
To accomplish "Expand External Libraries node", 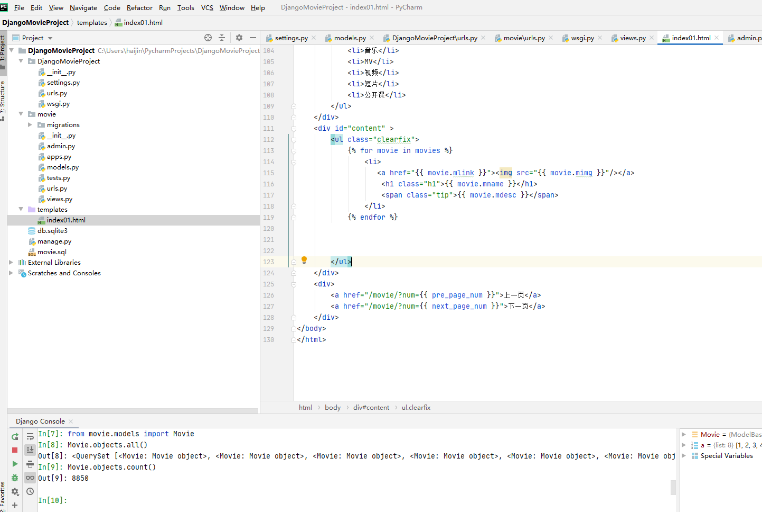I will [x=12, y=262].
